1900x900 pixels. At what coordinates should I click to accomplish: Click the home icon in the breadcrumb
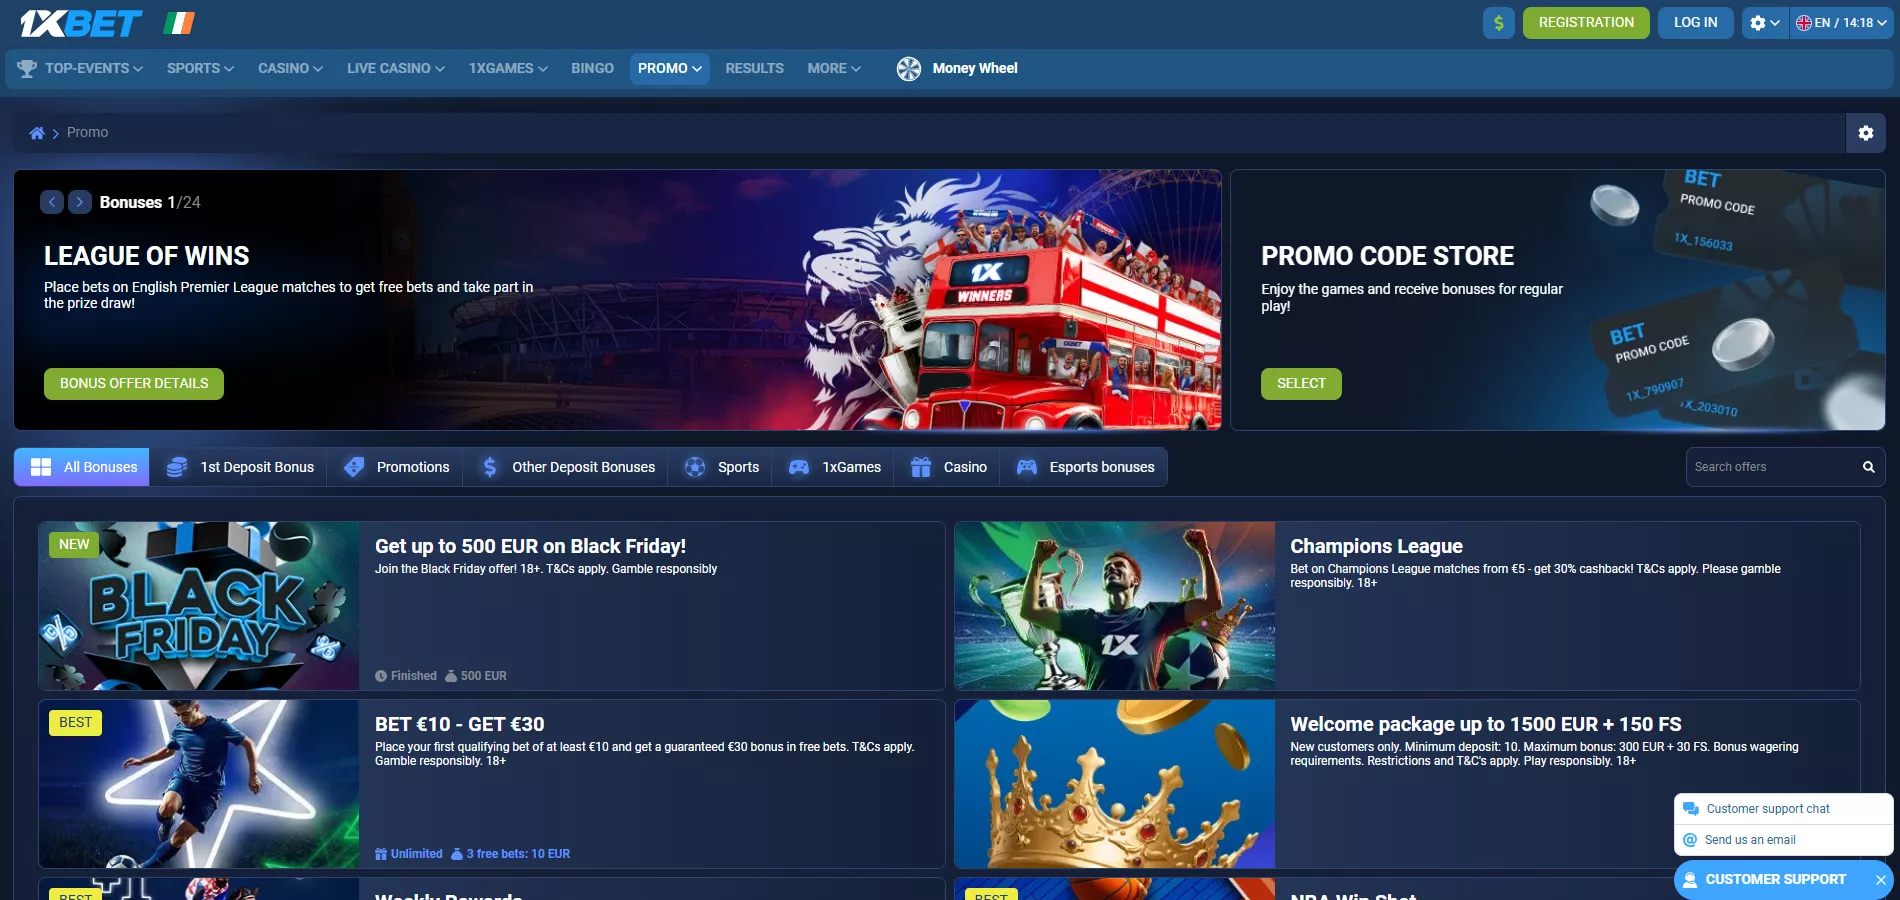click(37, 132)
